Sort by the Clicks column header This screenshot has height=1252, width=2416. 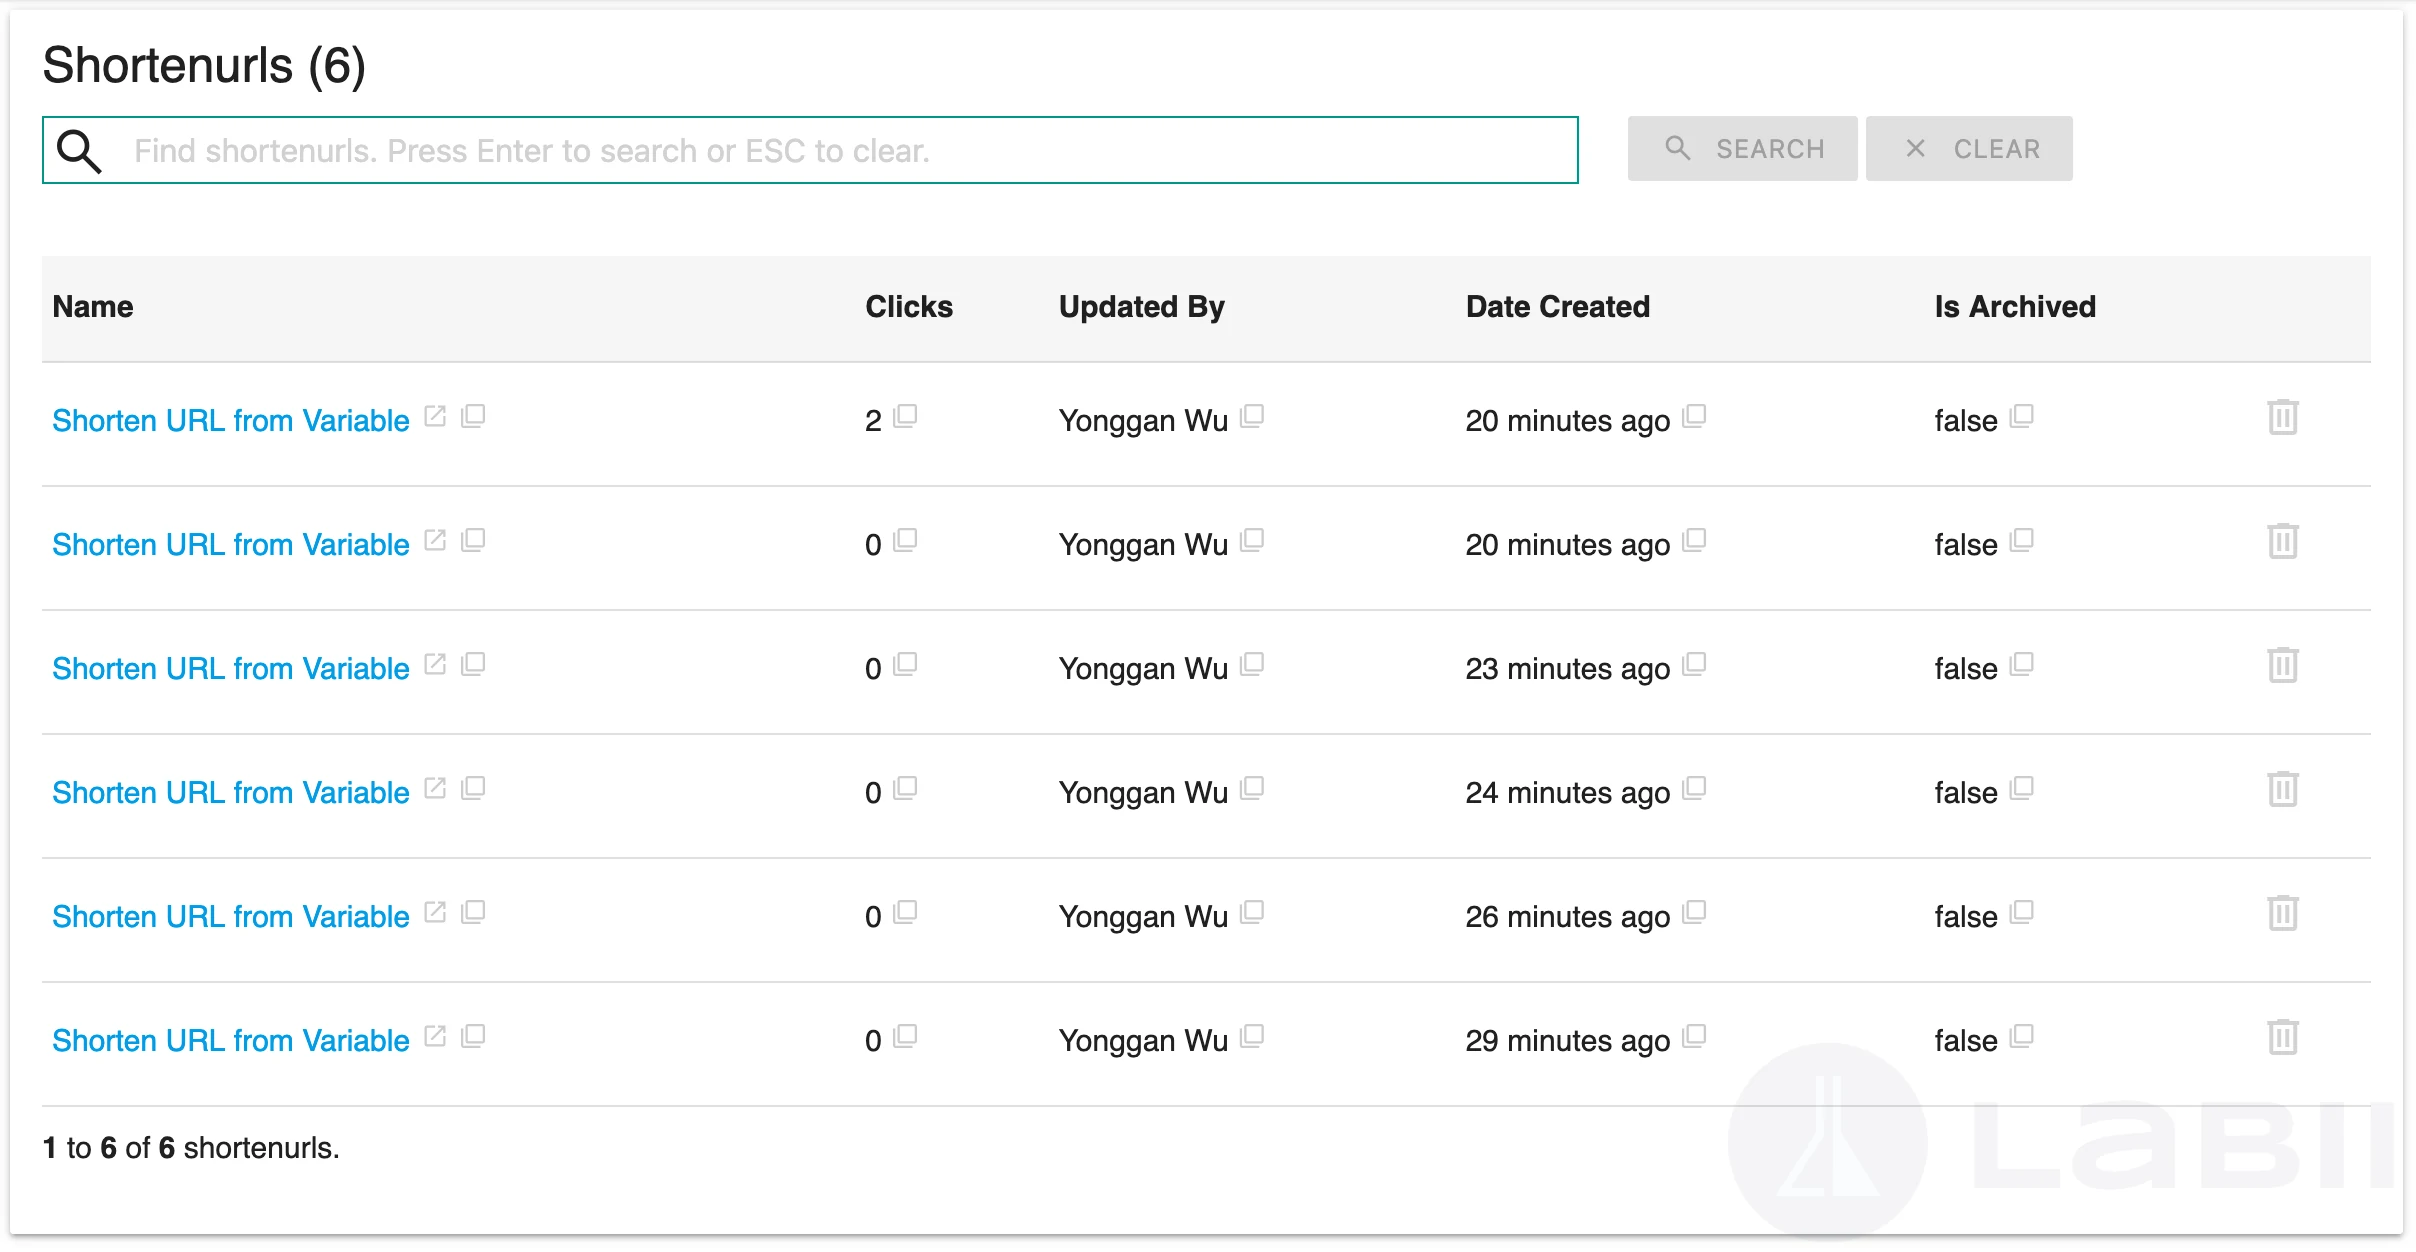point(909,306)
